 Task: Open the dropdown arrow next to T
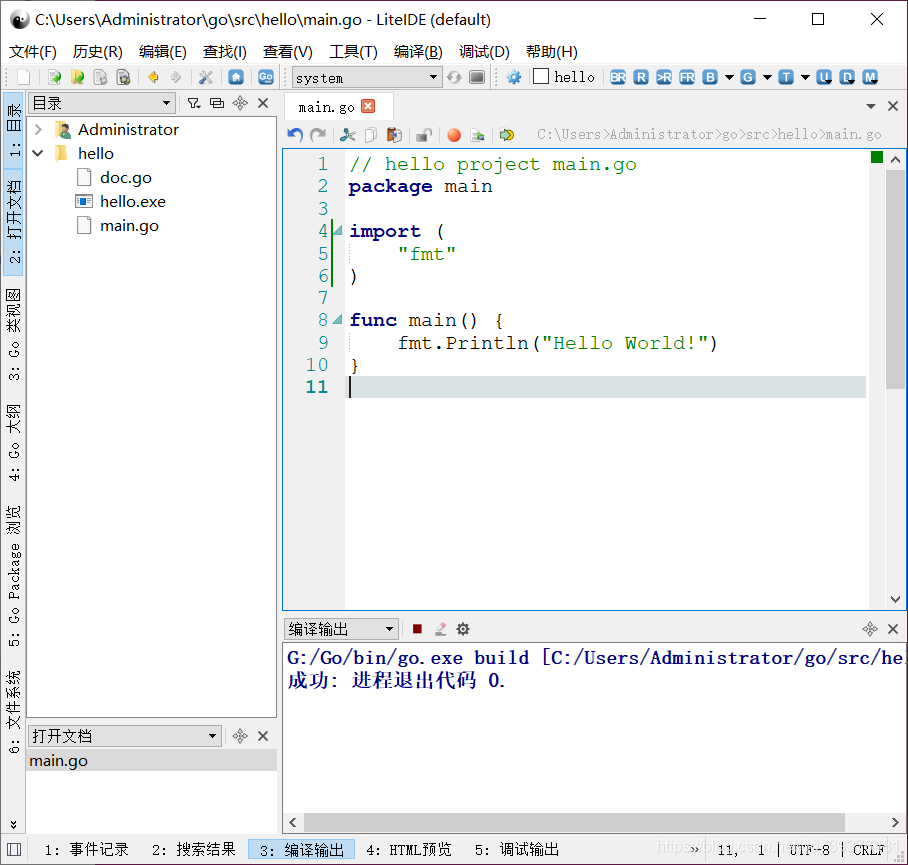[x=805, y=77]
